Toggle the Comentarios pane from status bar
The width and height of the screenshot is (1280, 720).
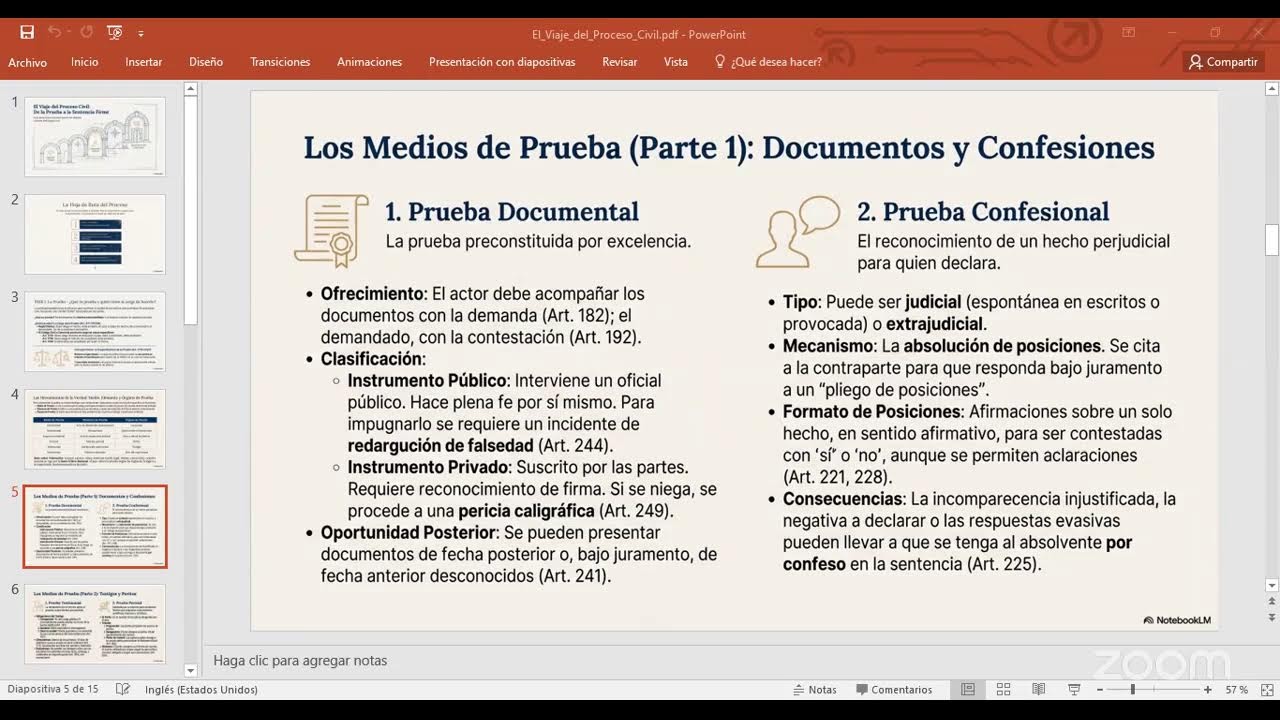[894, 690]
